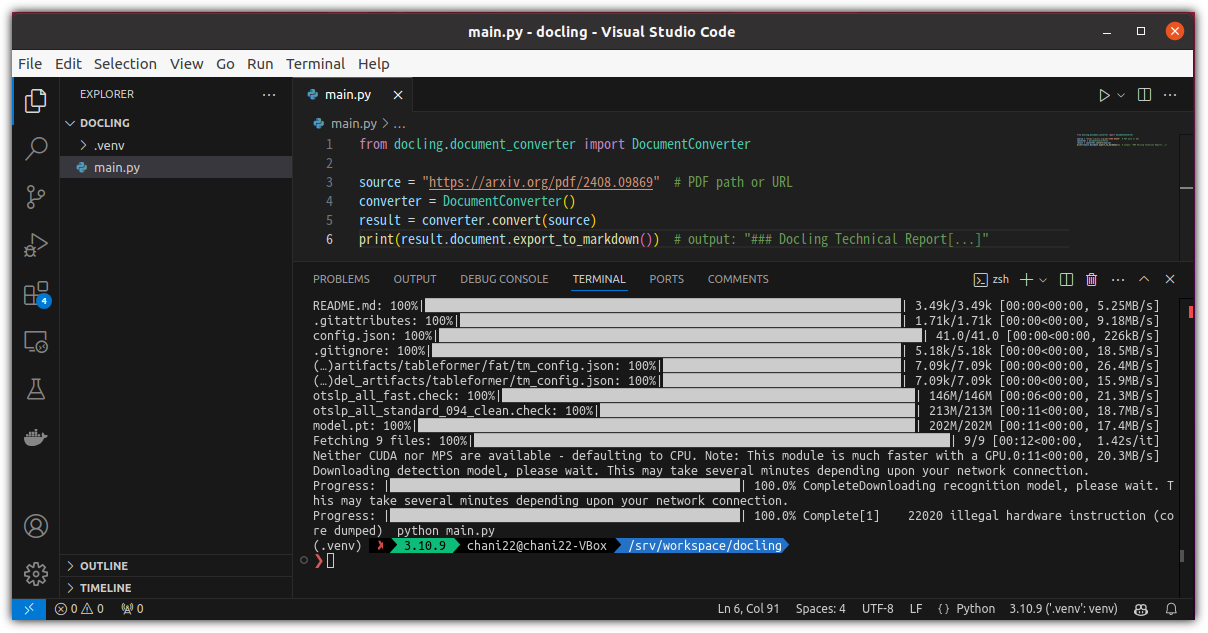Viewport: 1208px width, 633px height.
Task: Switch to the DEBUG CONSOLE tab
Action: 504,279
